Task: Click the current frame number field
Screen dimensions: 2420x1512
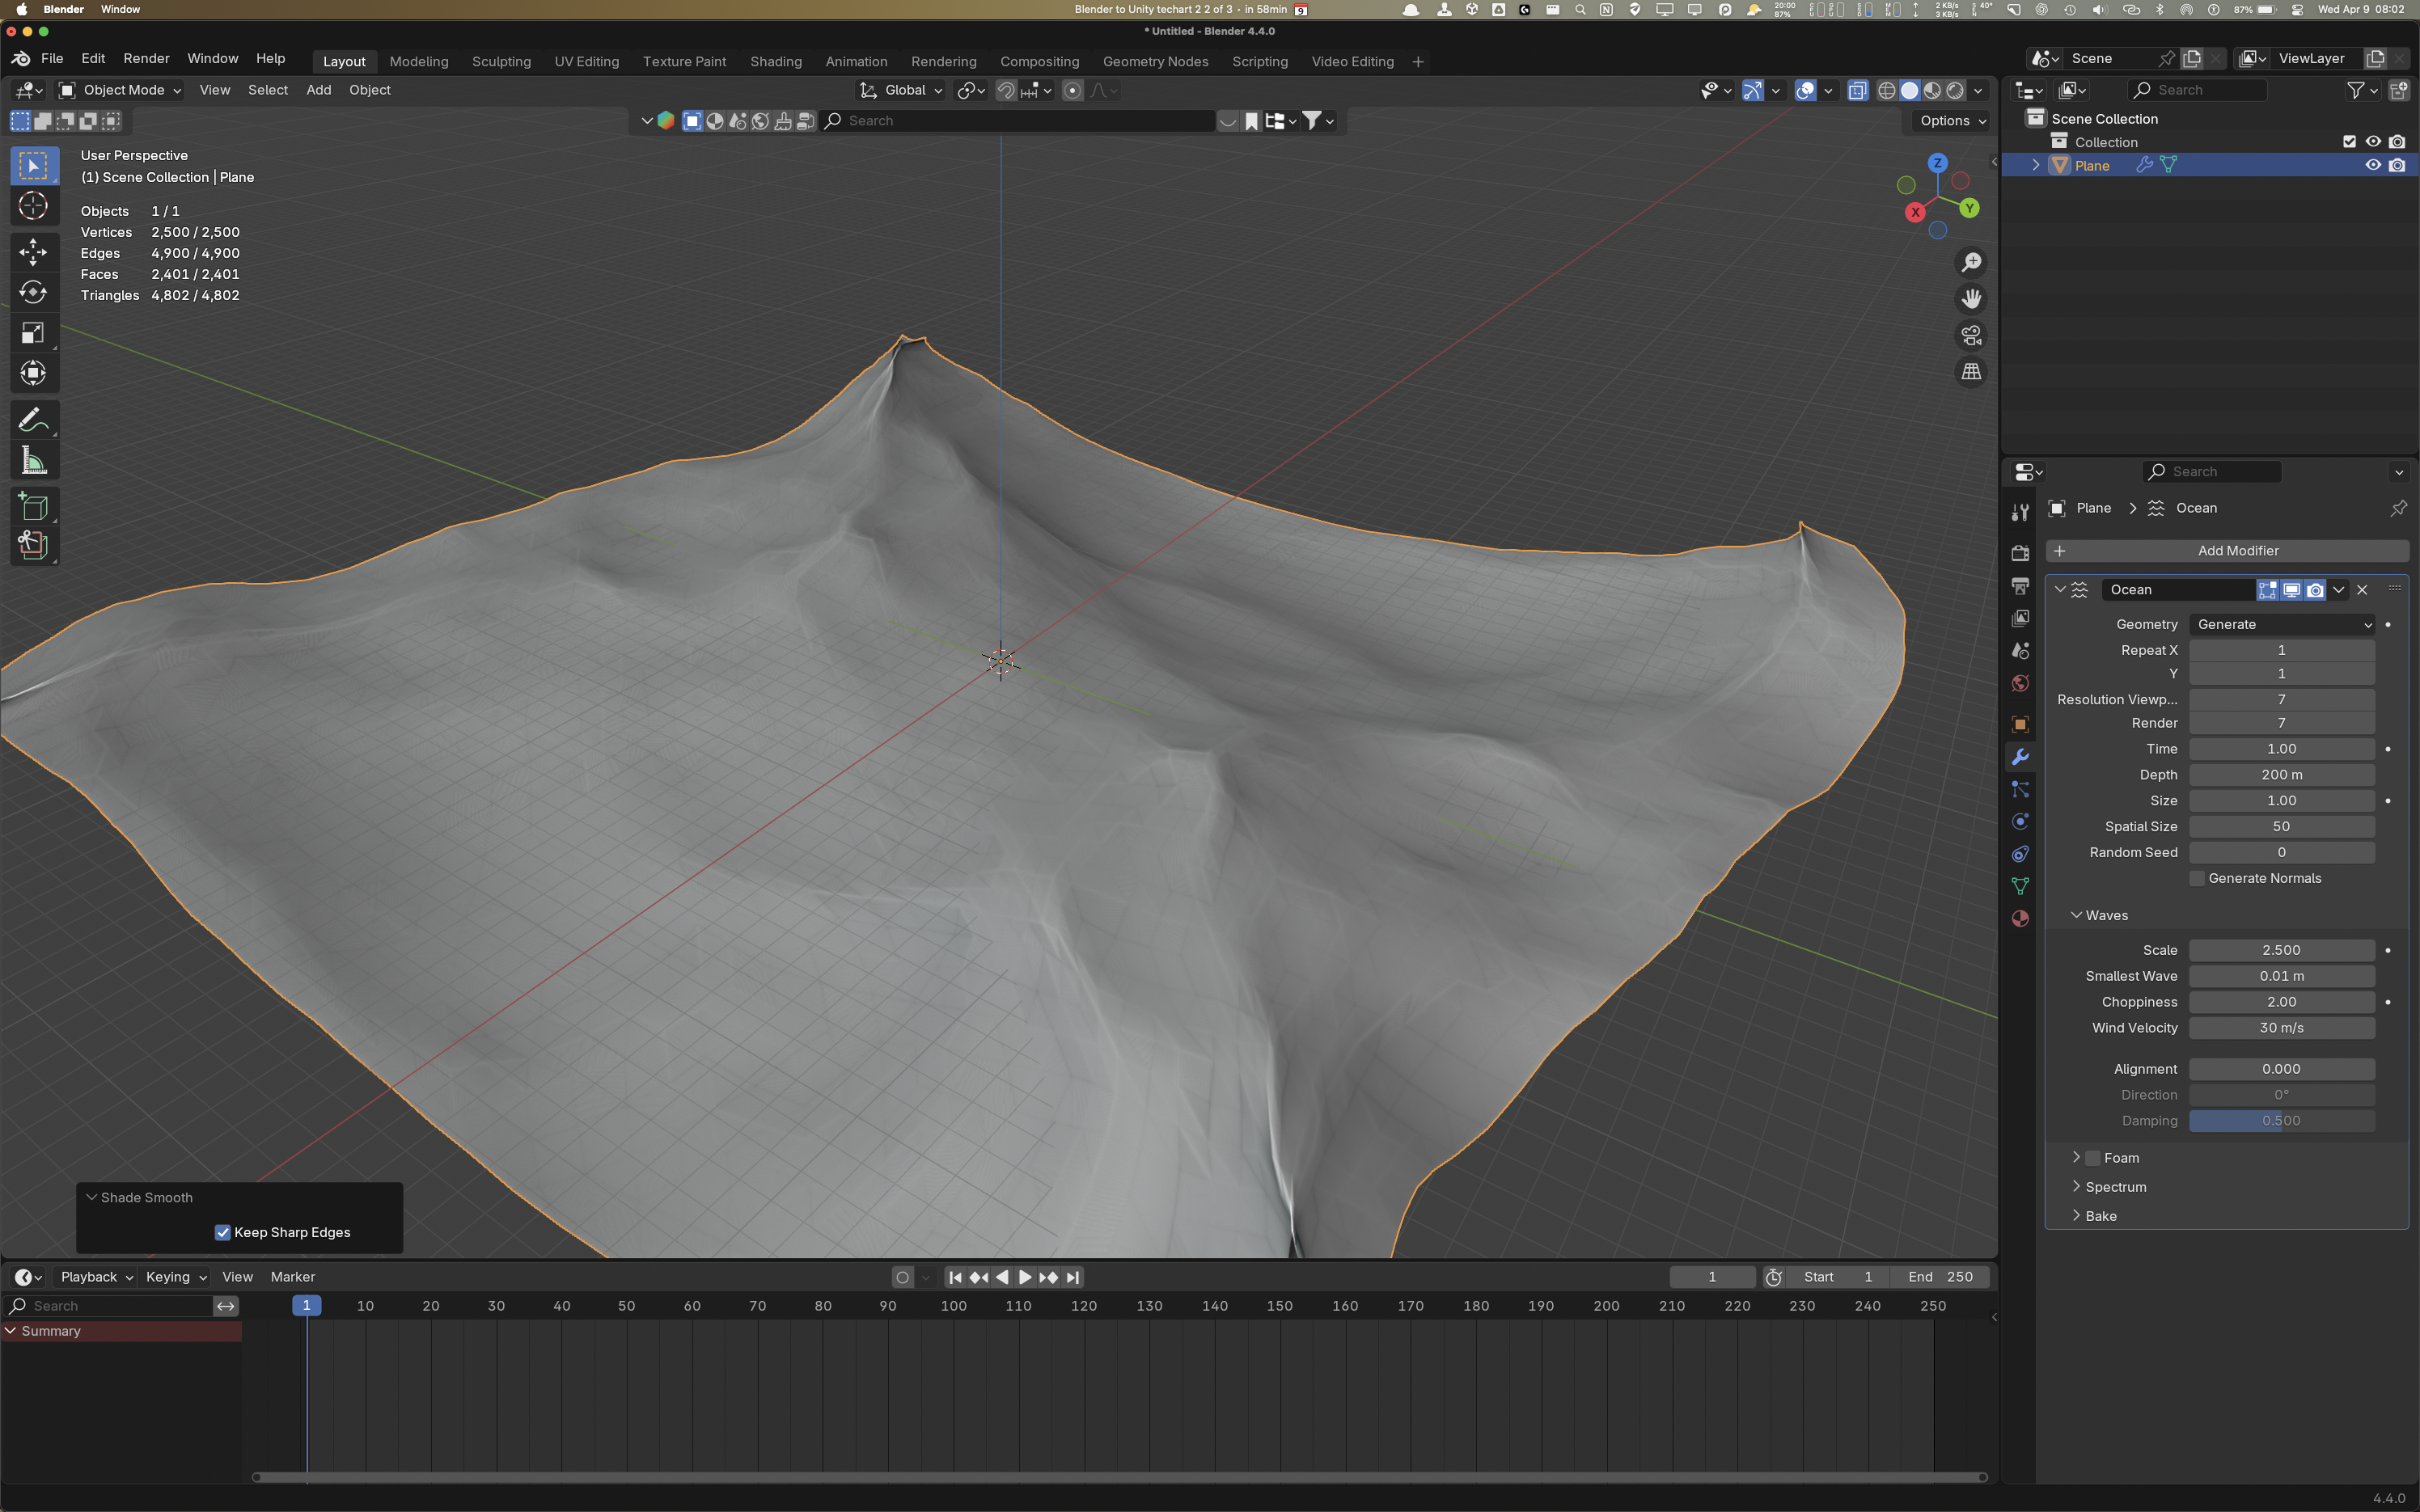Action: click(1712, 1277)
